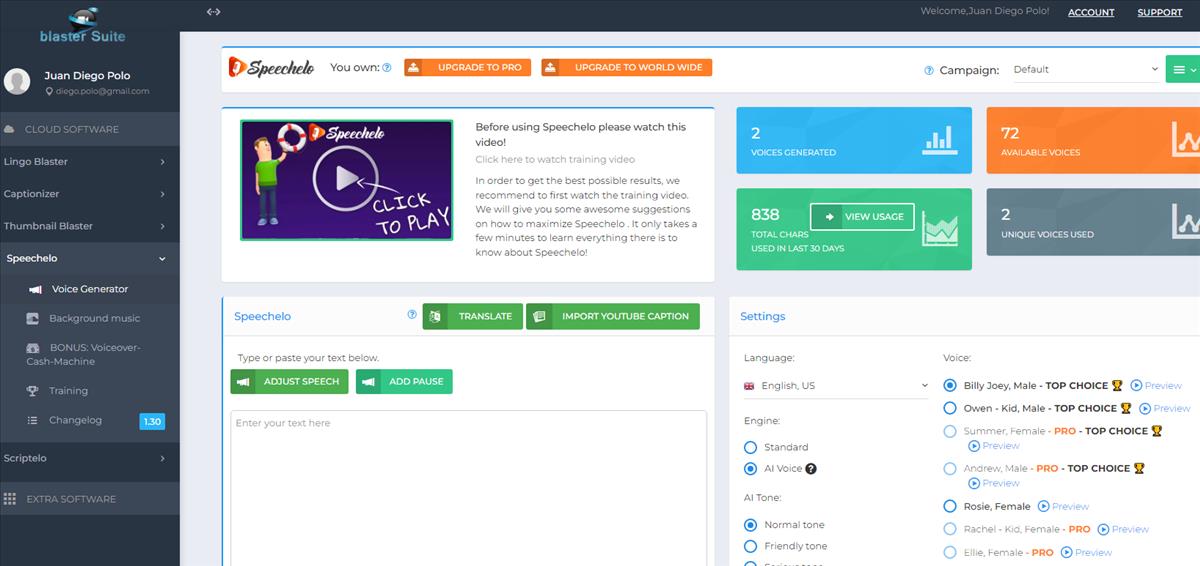Image resolution: width=1200 pixels, height=566 pixels.
Task: Click the Unique Voices Used card
Action: 1093,224
